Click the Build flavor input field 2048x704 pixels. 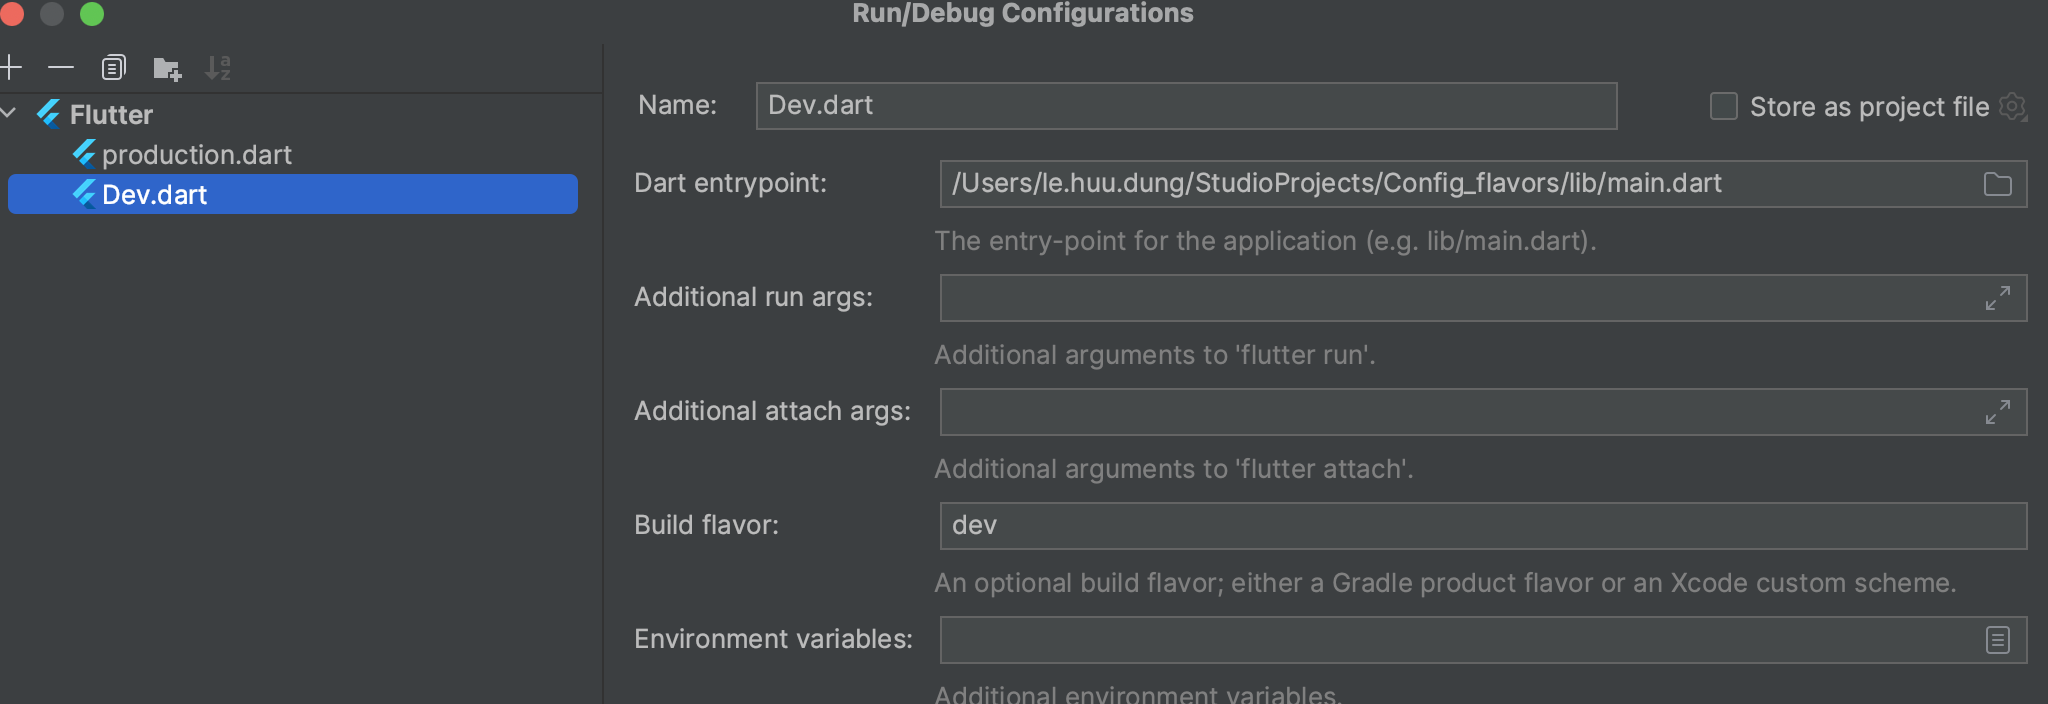(x=1480, y=526)
